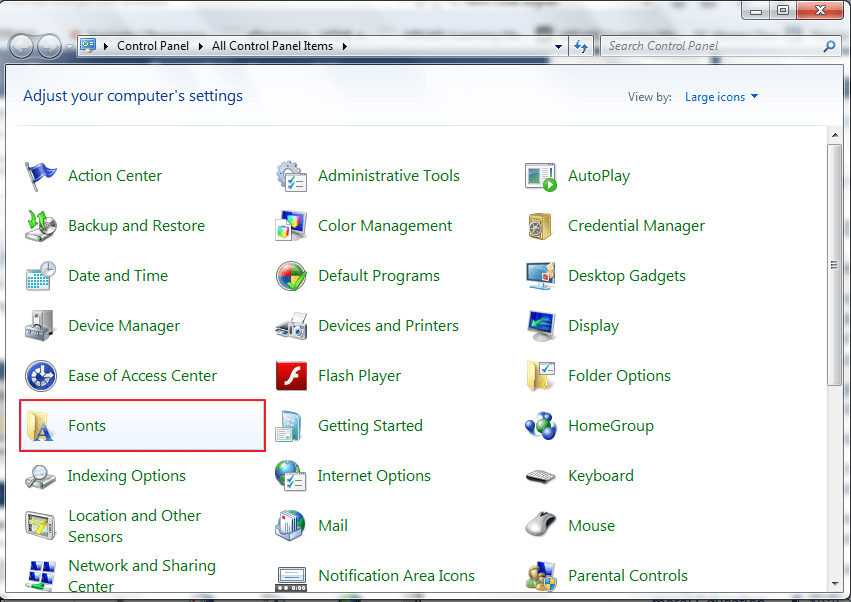Click the Location and Other Sensors icon
This screenshot has height=602, width=851.
[x=40, y=526]
